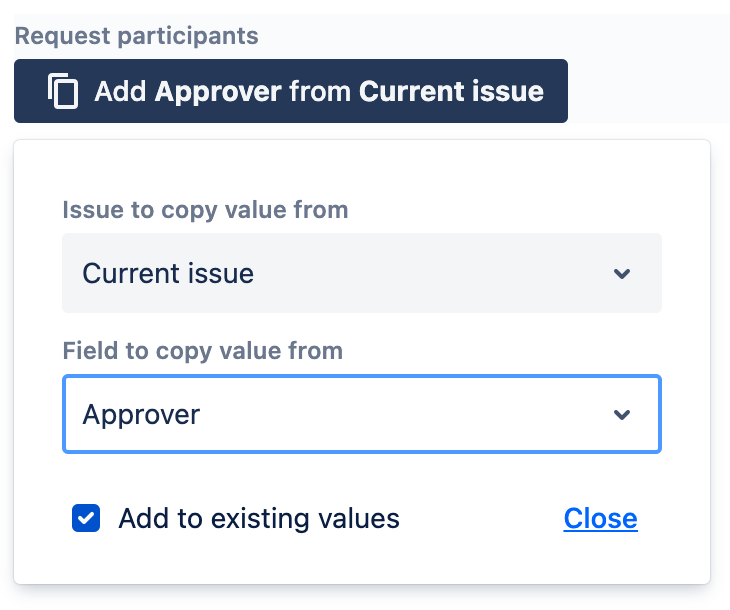Click the Current issue text in the gray select
730x610 pixels.
point(168,273)
